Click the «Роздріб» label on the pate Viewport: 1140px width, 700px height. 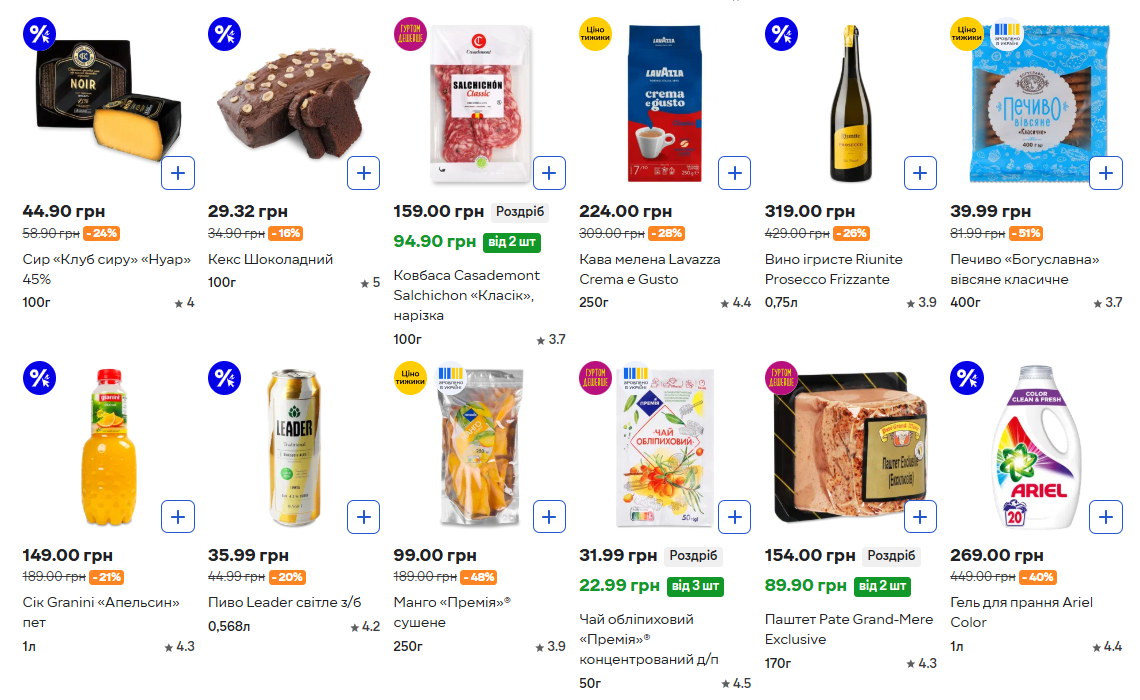pyautogui.click(x=890, y=556)
